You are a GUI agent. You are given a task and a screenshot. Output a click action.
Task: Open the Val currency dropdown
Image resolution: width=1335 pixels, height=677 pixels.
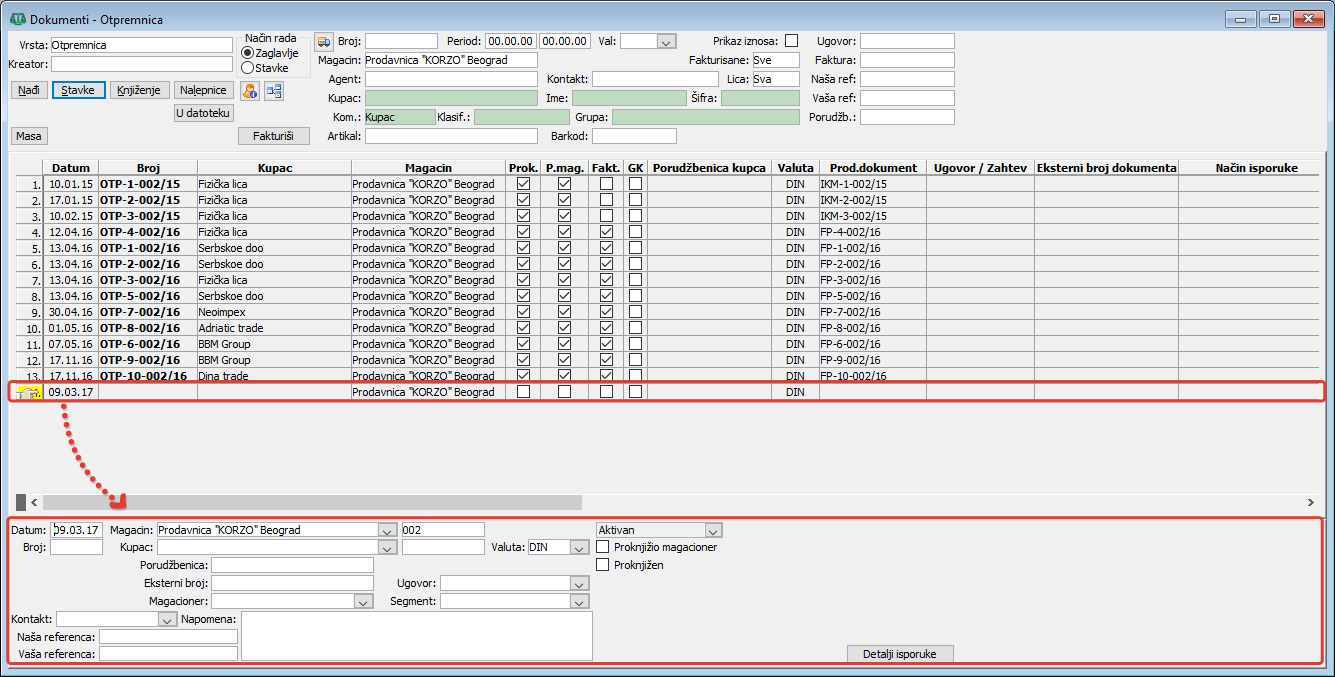666,42
